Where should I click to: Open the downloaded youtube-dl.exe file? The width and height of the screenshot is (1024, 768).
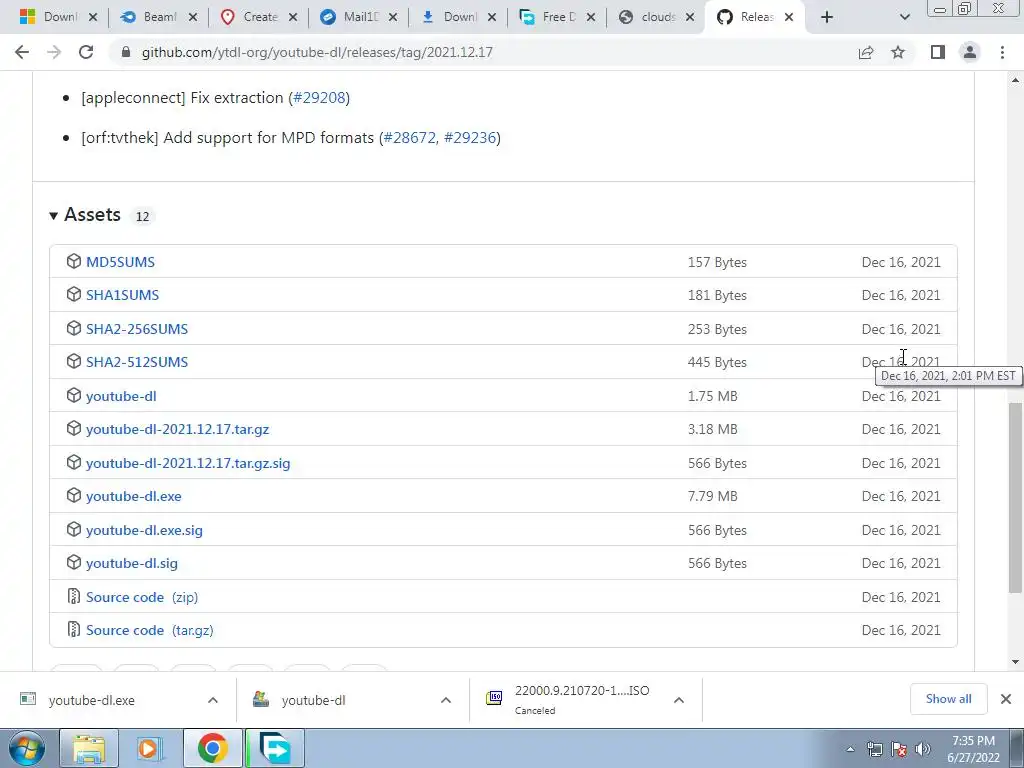(91, 700)
